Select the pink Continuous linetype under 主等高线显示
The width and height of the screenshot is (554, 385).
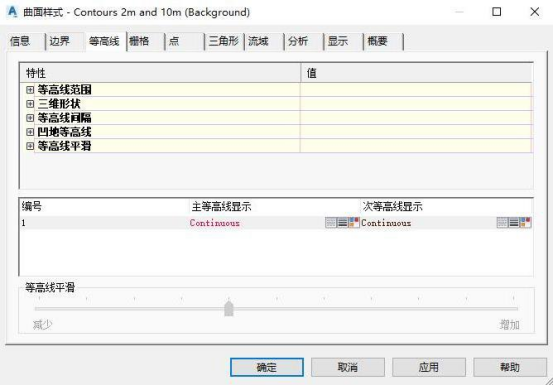point(214,223)
